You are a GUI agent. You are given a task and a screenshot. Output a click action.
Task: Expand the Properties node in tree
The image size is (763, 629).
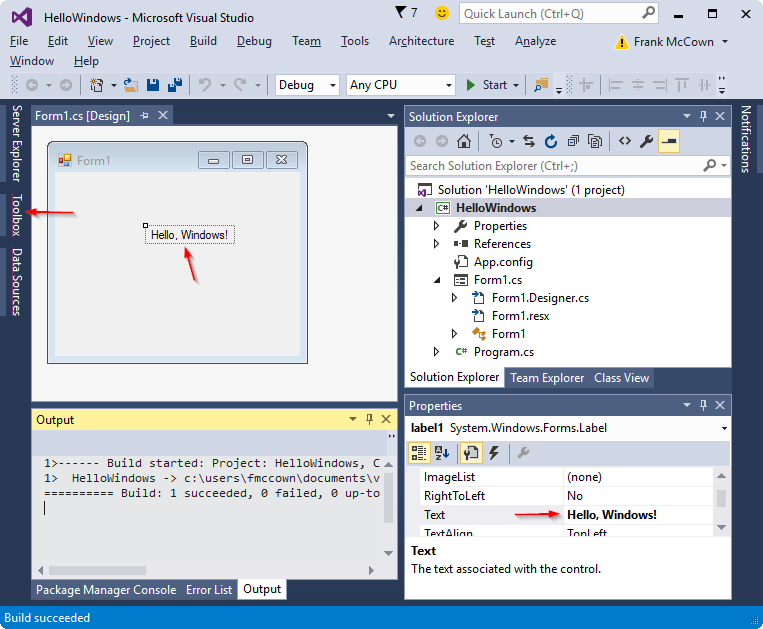coord(436,226)
